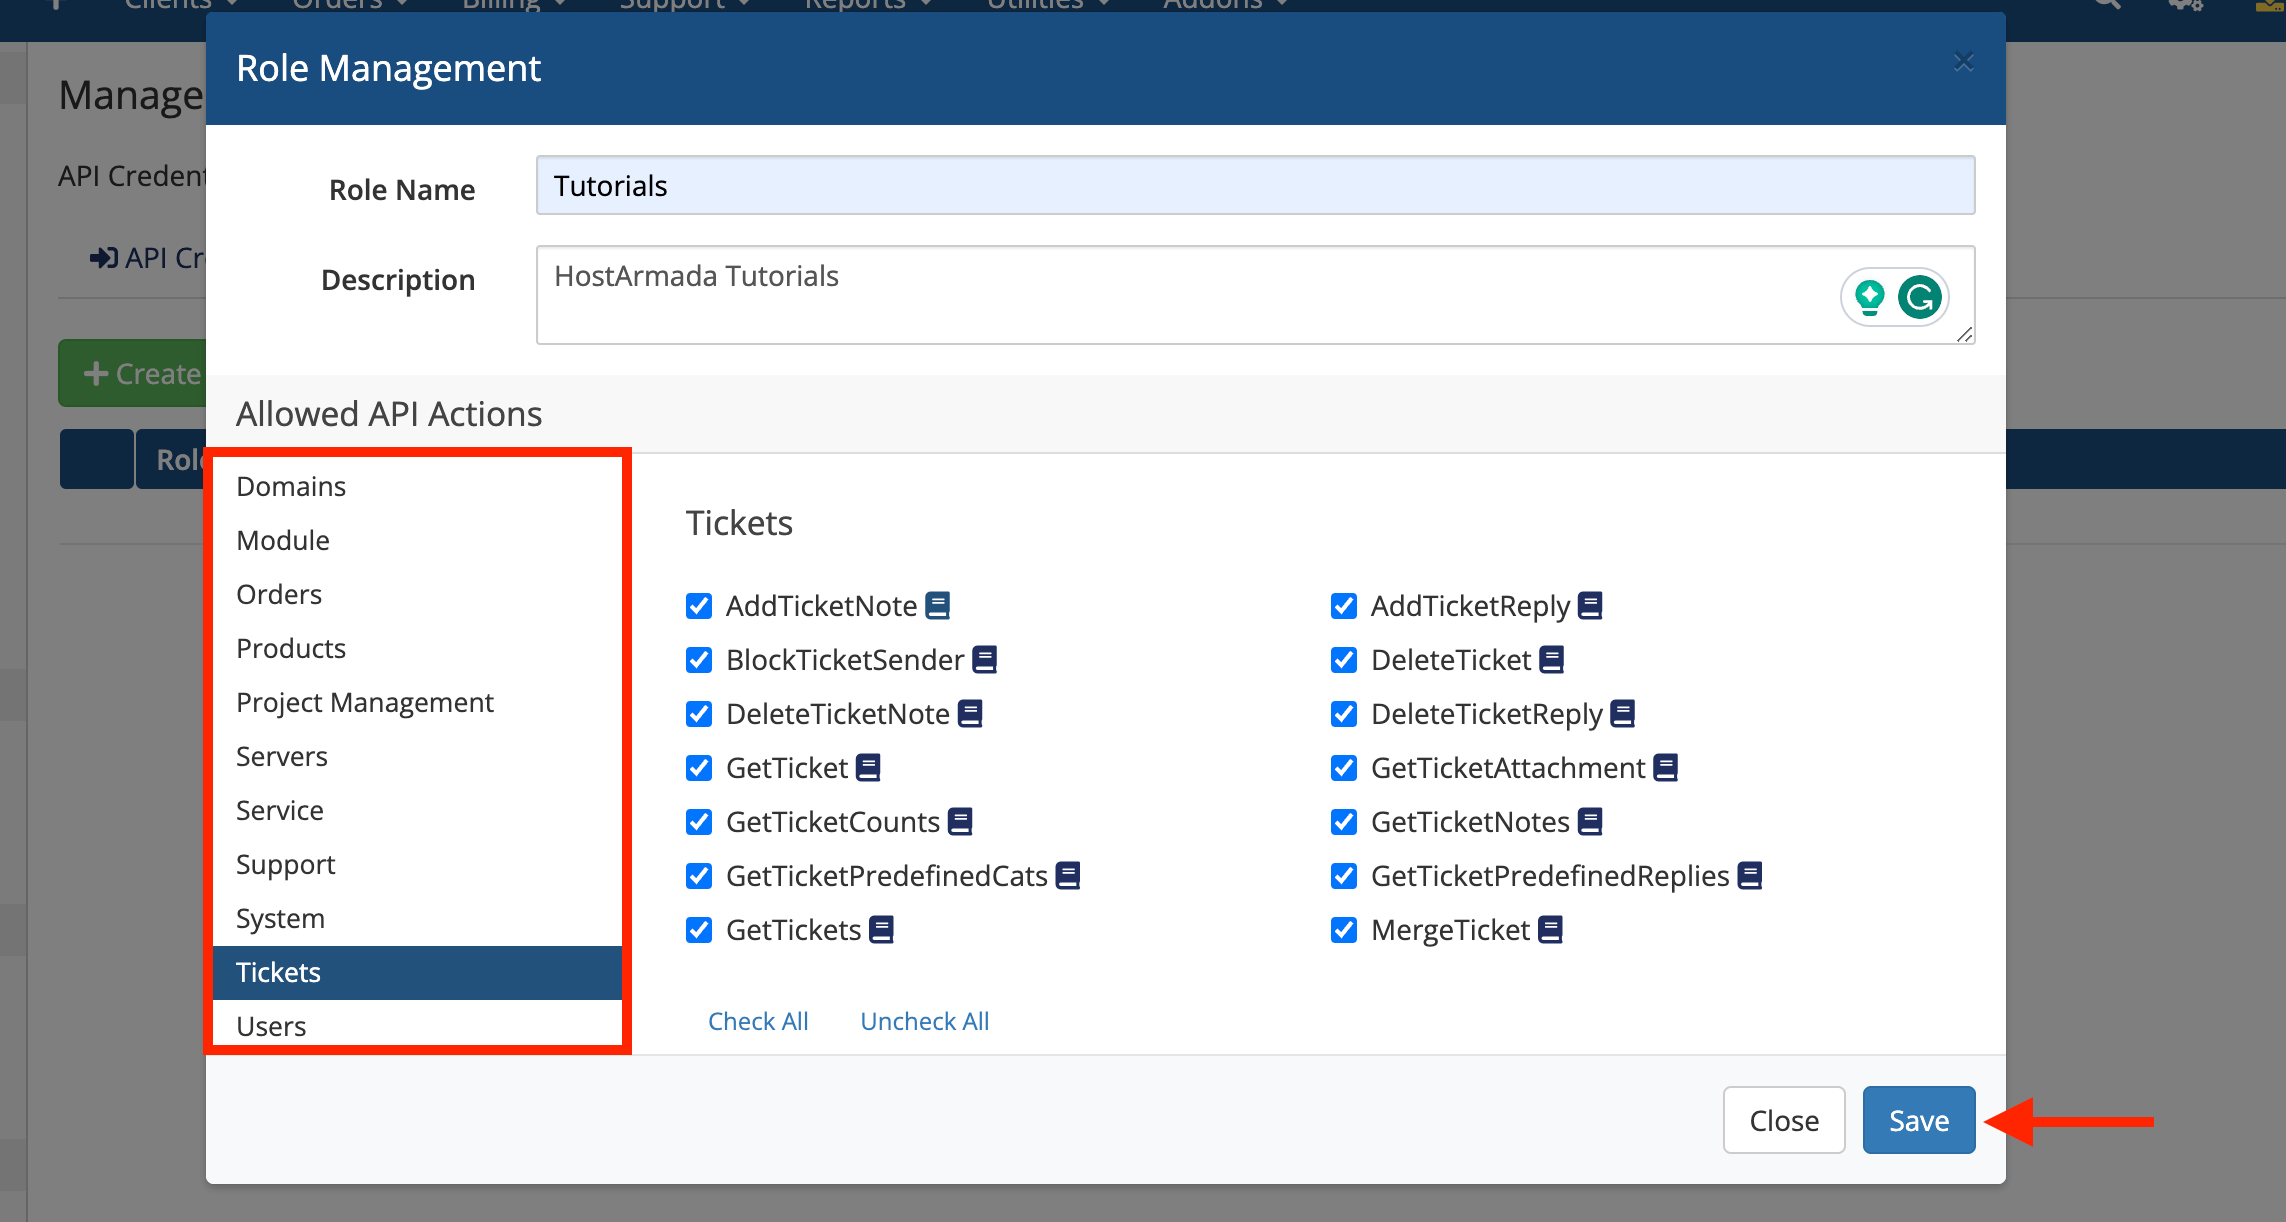Open GetTicketPredefinedReplies documentation book icon

click(x=1750, y=876)
